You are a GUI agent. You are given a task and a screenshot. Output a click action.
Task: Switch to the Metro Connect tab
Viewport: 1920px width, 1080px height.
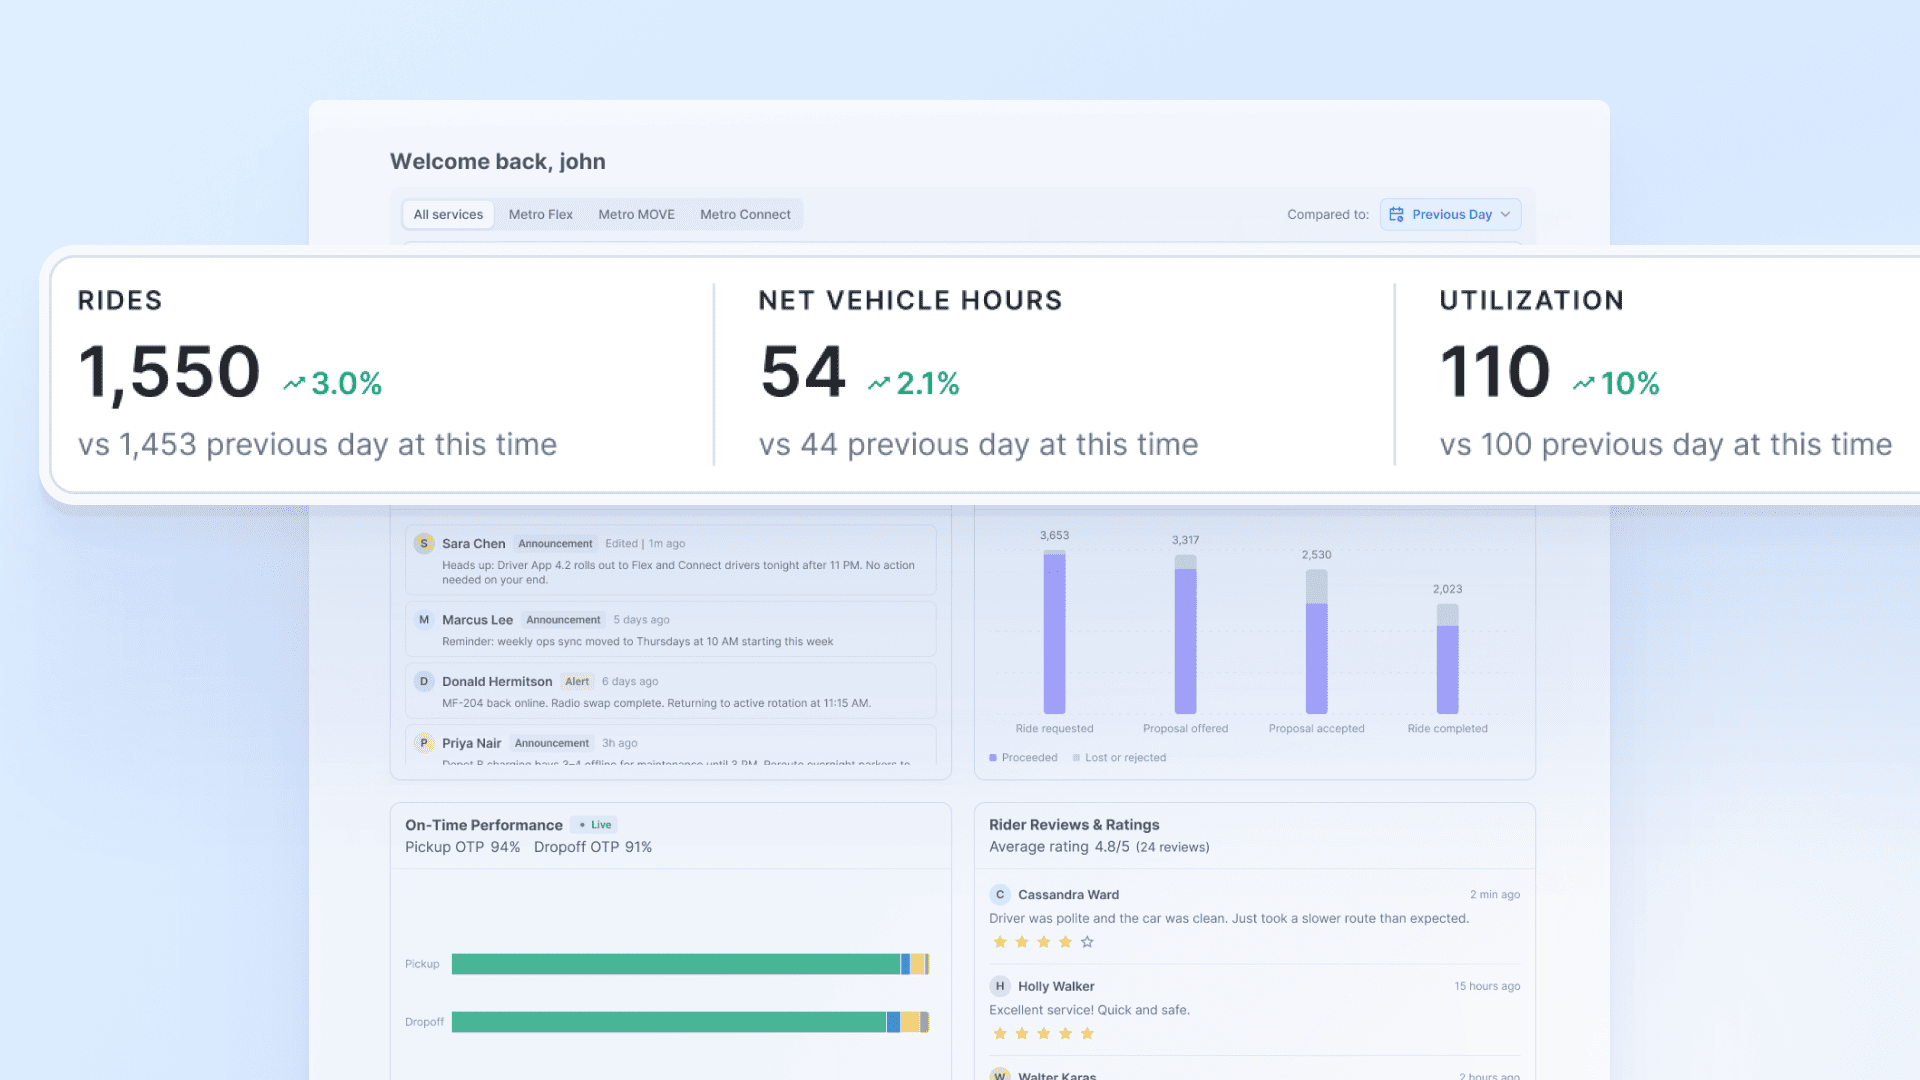click(x=745, y=214)
